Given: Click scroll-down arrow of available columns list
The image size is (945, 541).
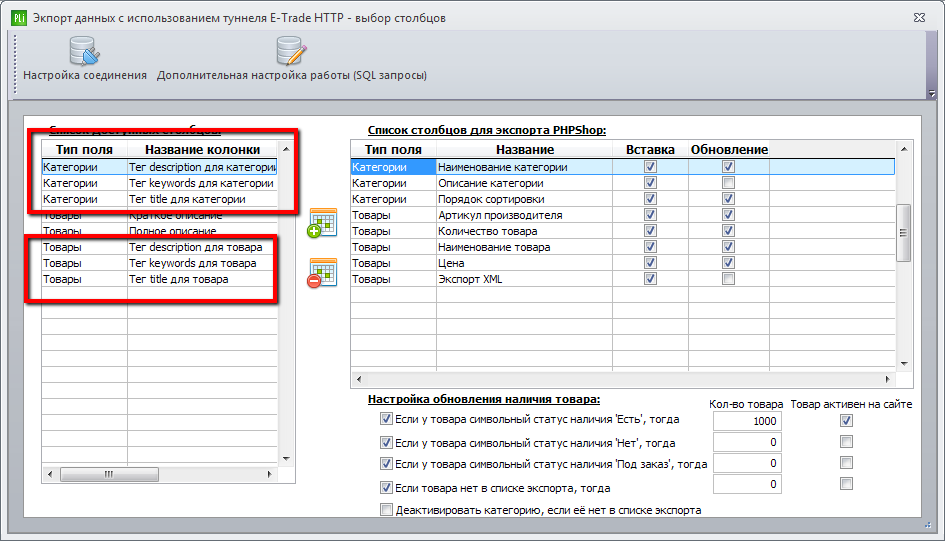Looking at the screenshot, I should 286,459.
